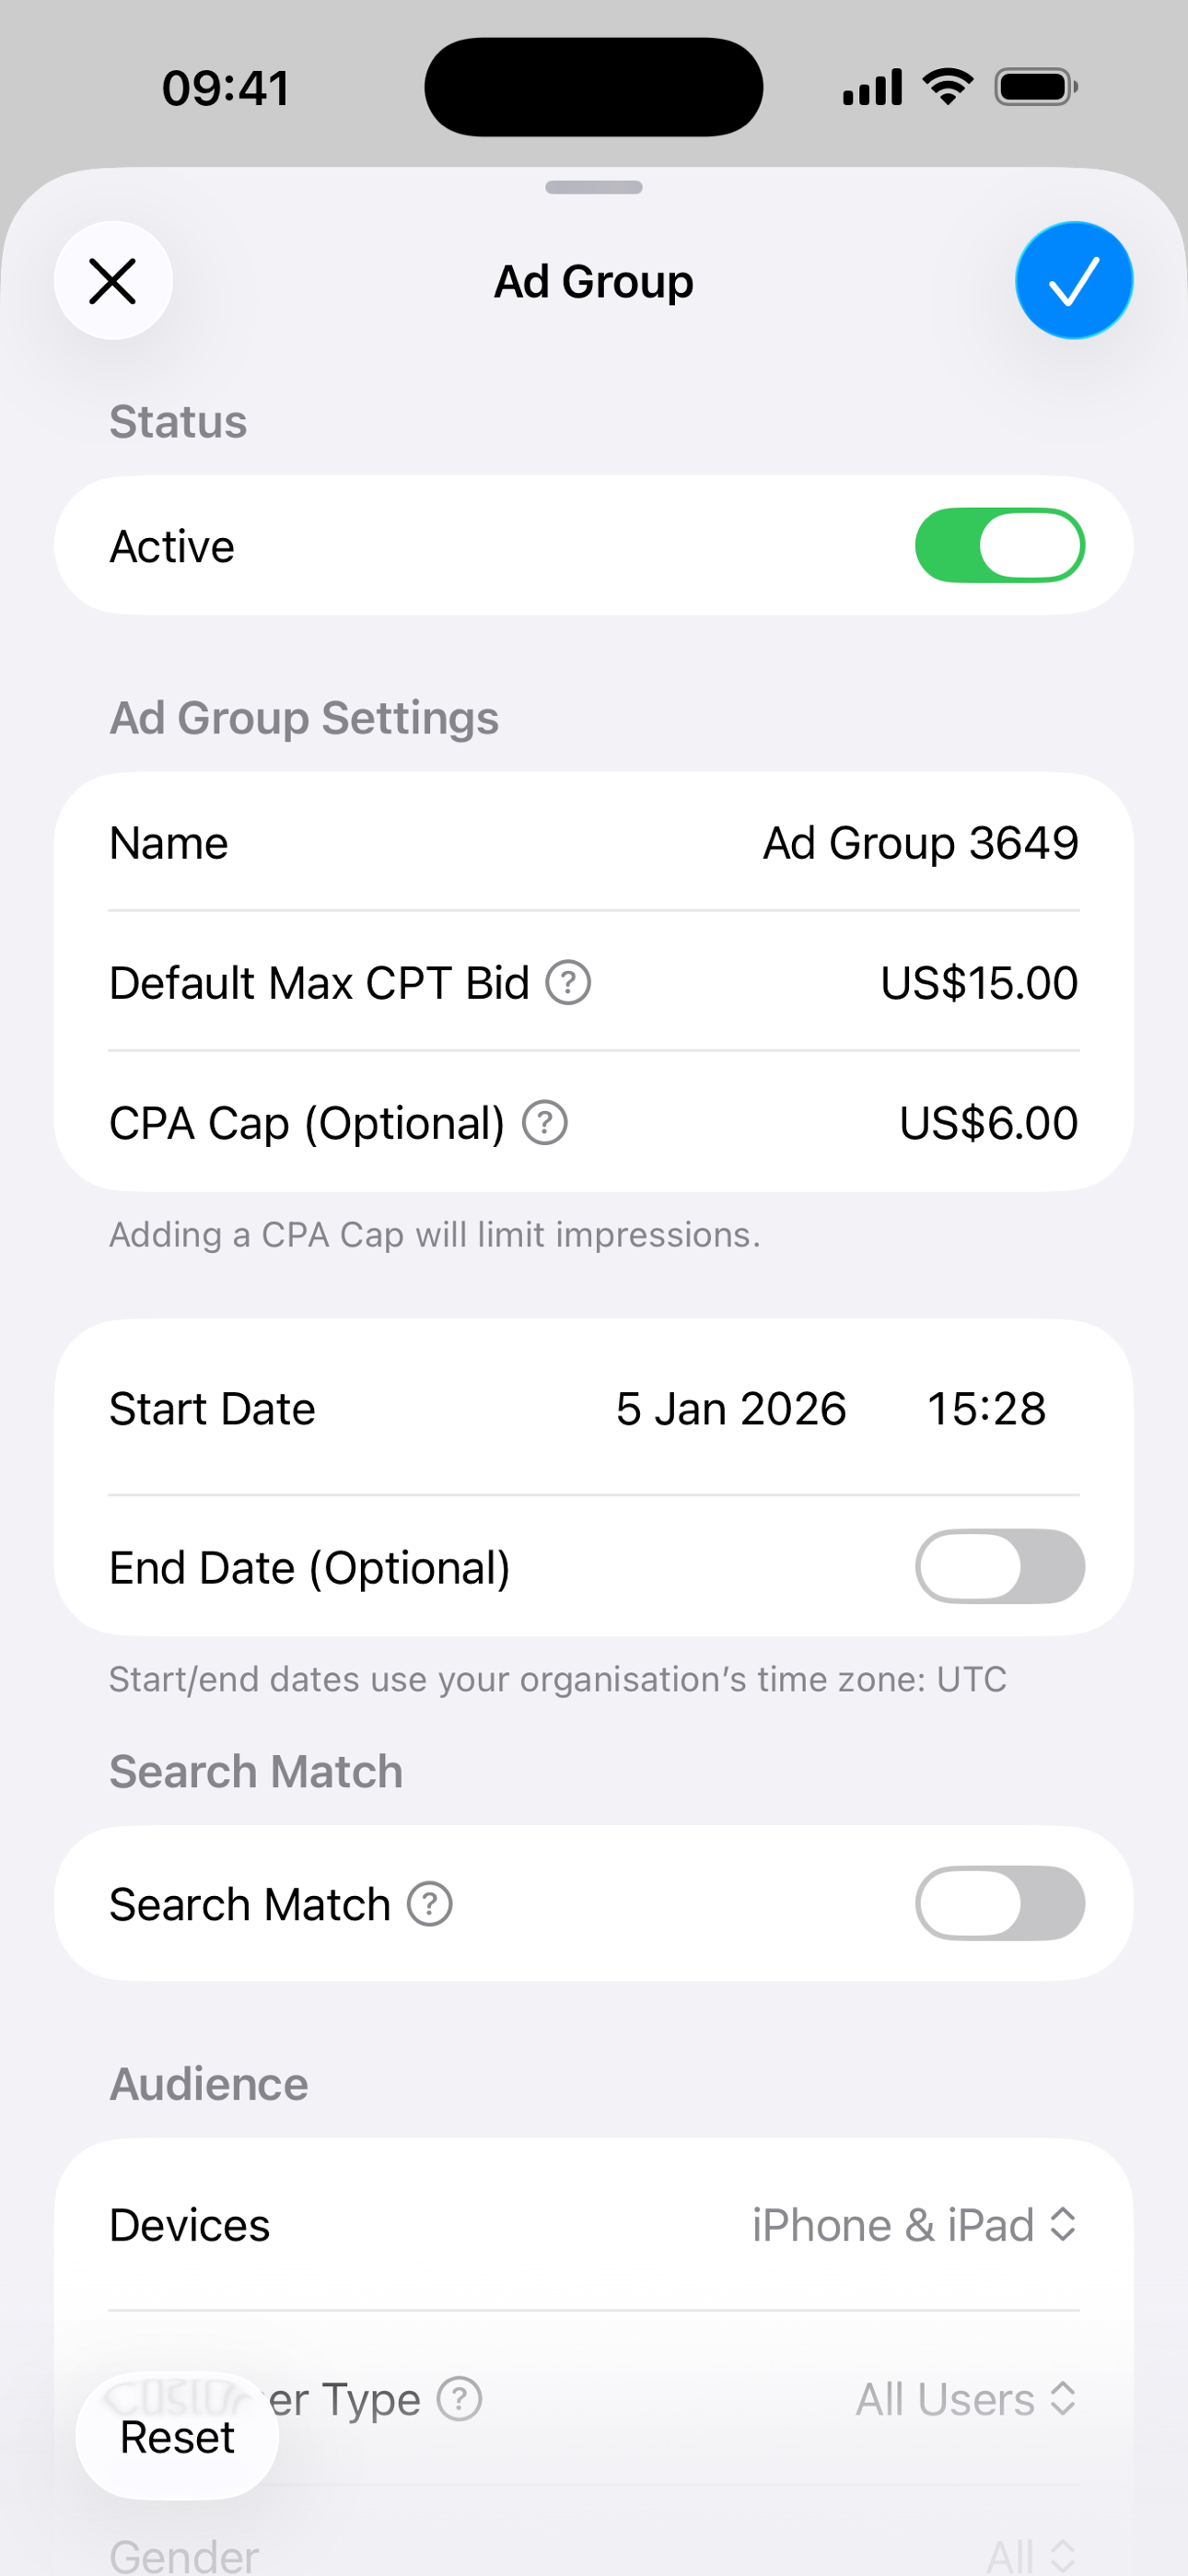Tap the Wi-Fi status icon
Viewport: 1188px width, 2576px height.
947,87
